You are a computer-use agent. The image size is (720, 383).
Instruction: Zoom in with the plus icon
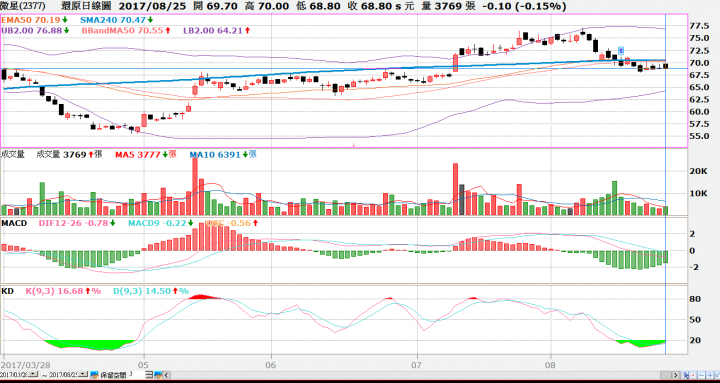tap(710, 375)
